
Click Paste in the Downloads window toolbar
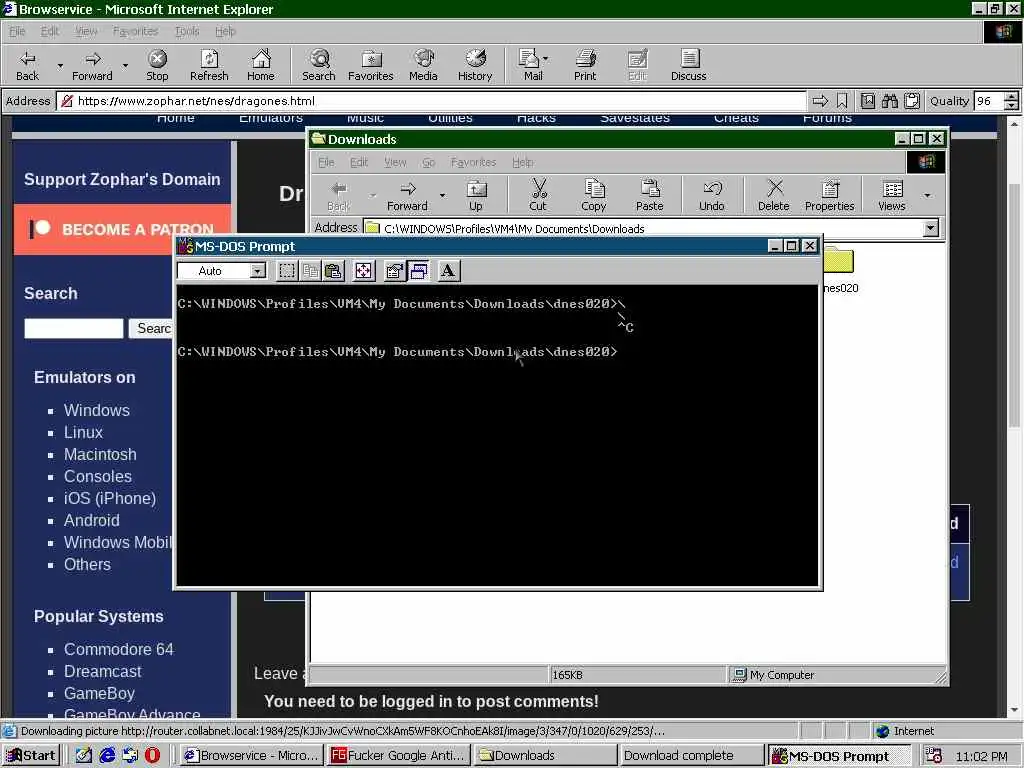pyautogui.click(x=649, y=196)
